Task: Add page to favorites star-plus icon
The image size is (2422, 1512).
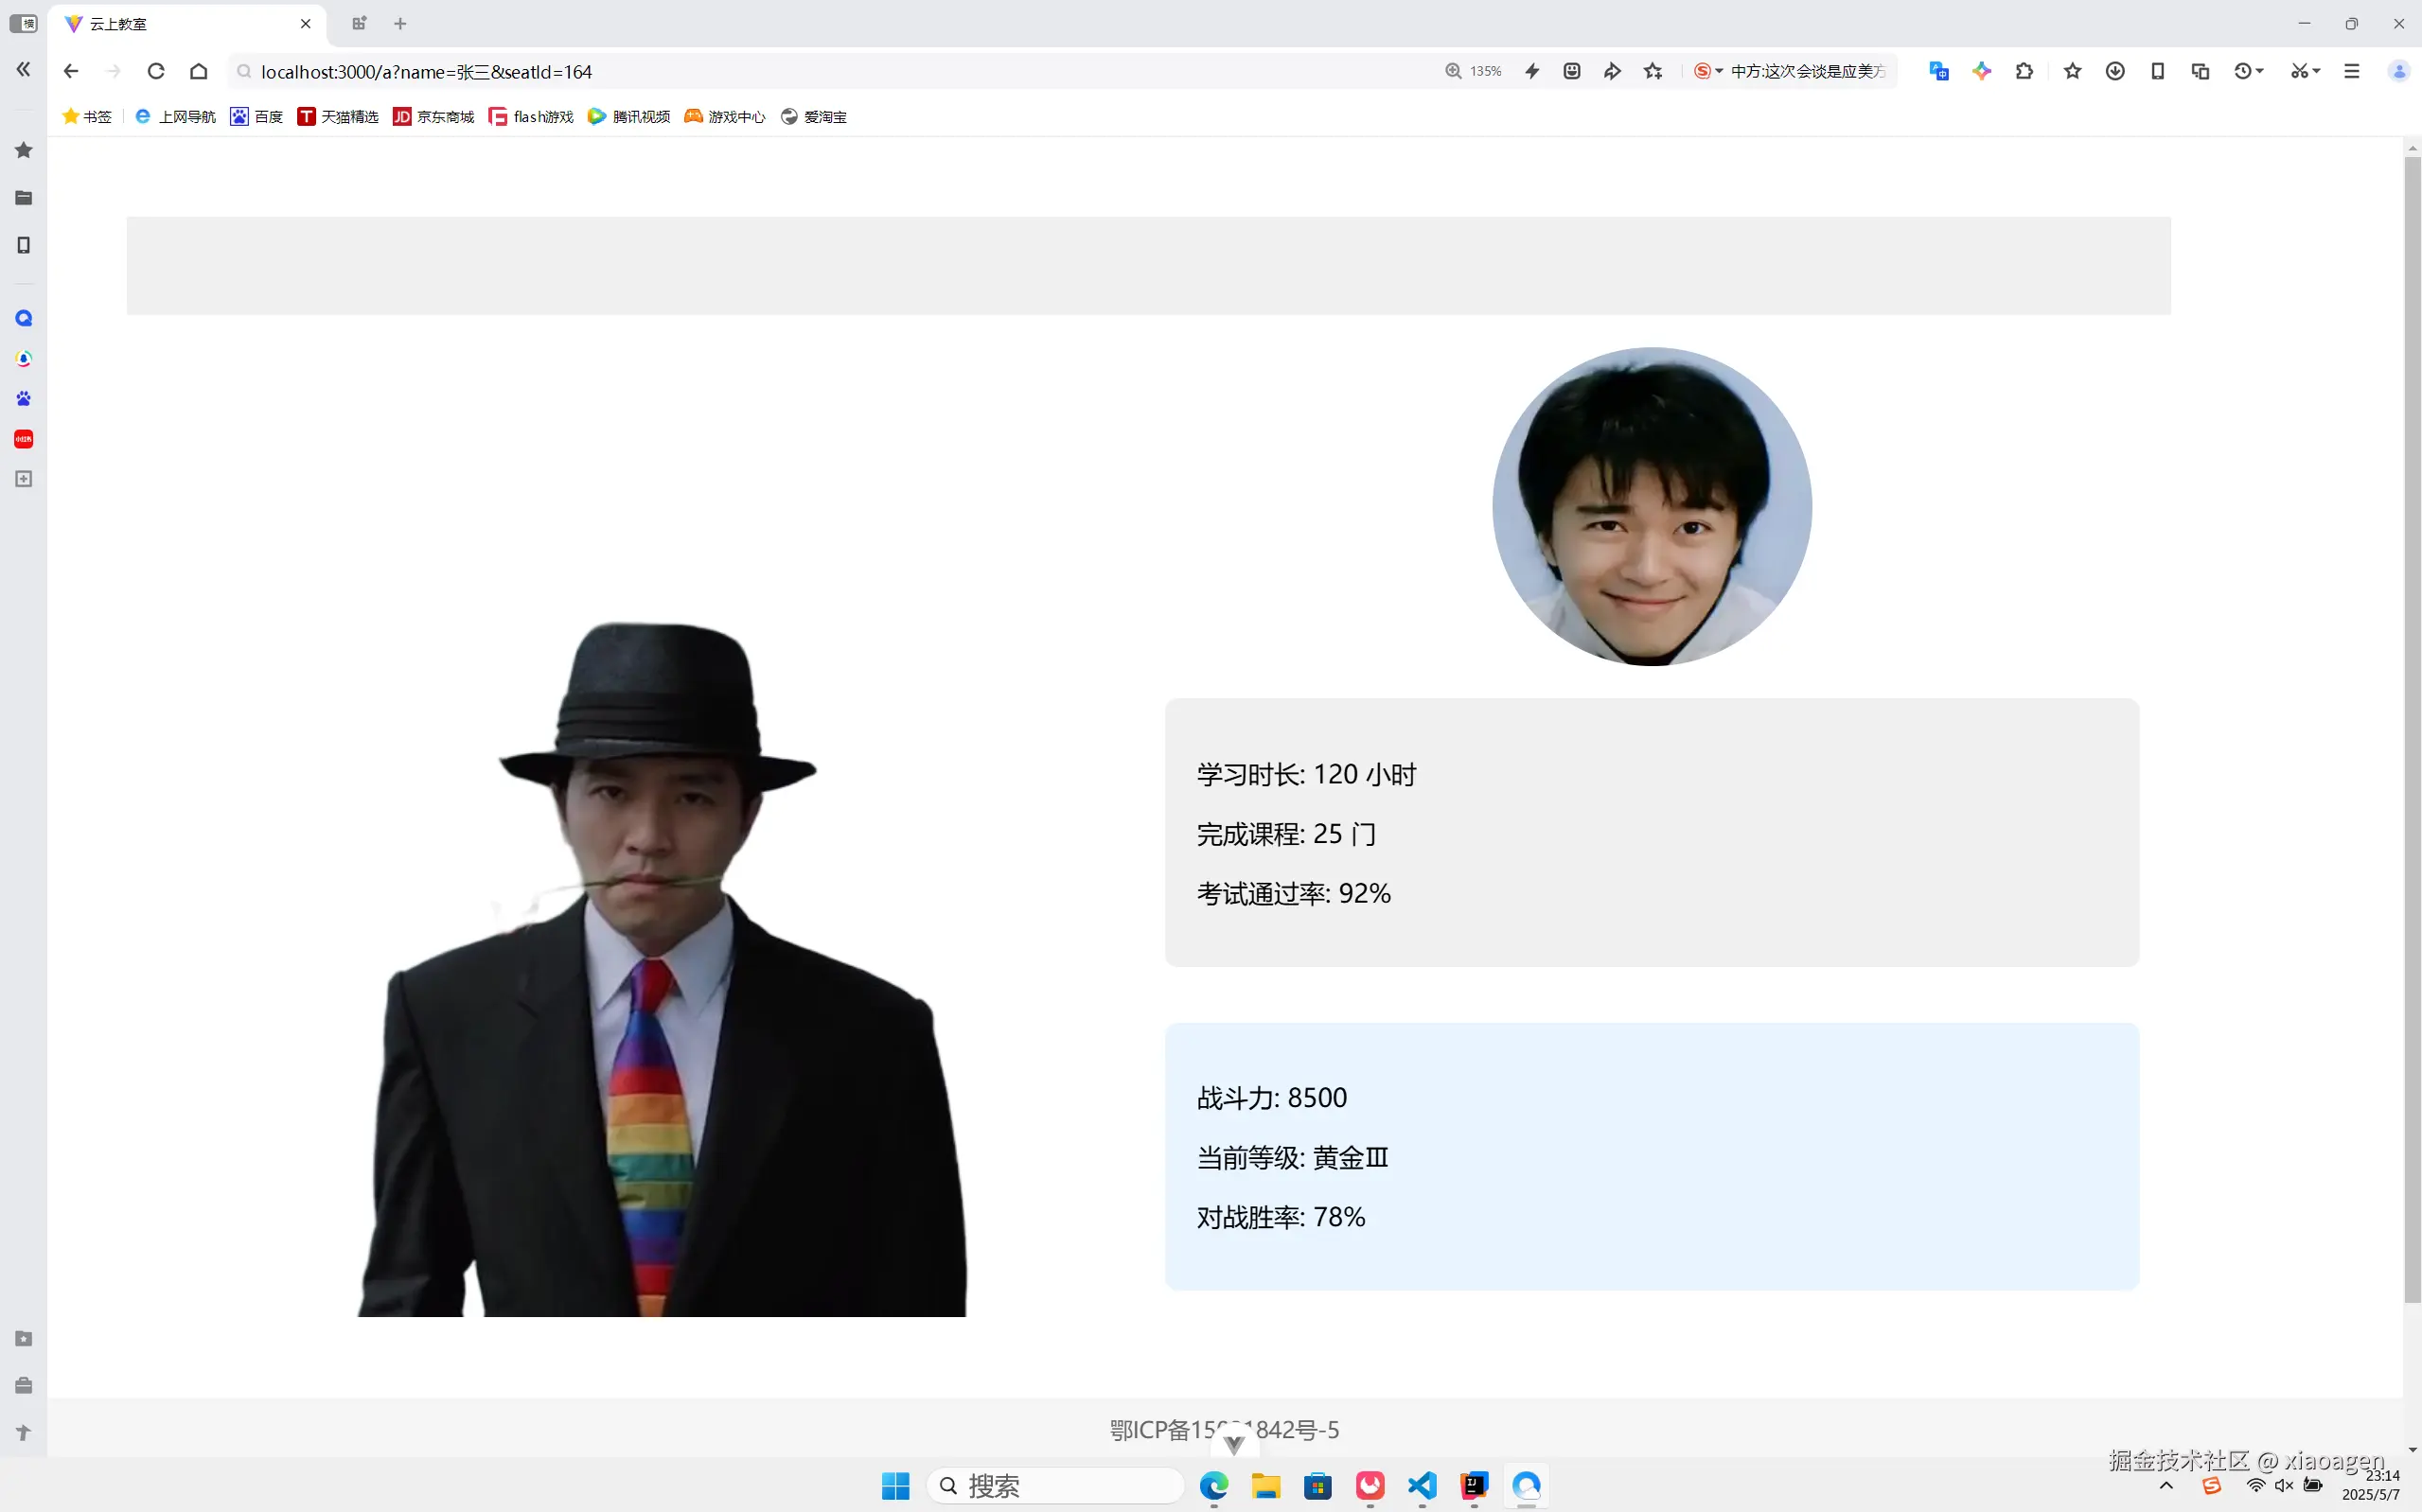Action: point(1653,71)
